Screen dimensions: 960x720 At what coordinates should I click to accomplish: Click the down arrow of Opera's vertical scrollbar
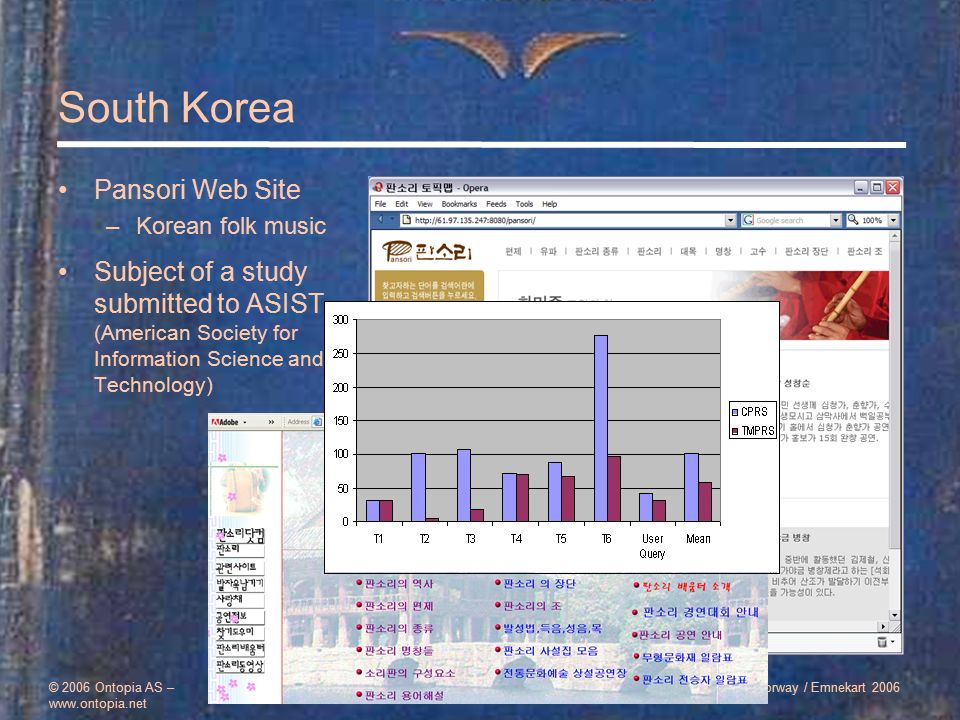(x=894, y=615)
